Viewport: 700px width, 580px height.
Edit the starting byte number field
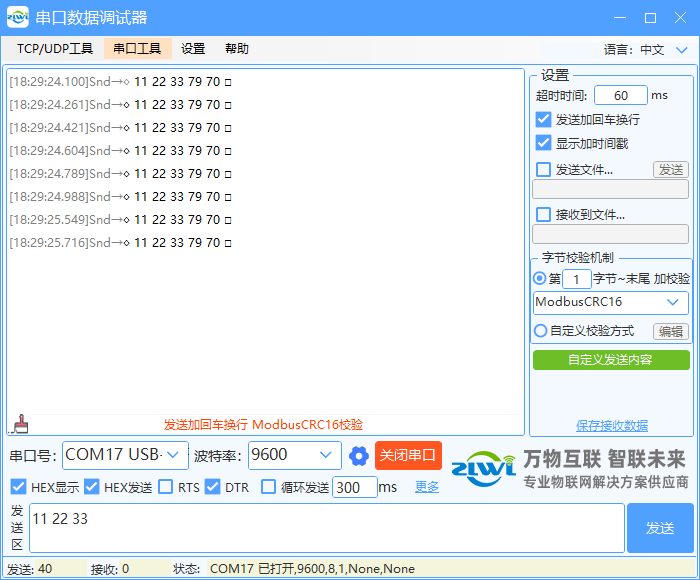[x=576, y=280]
